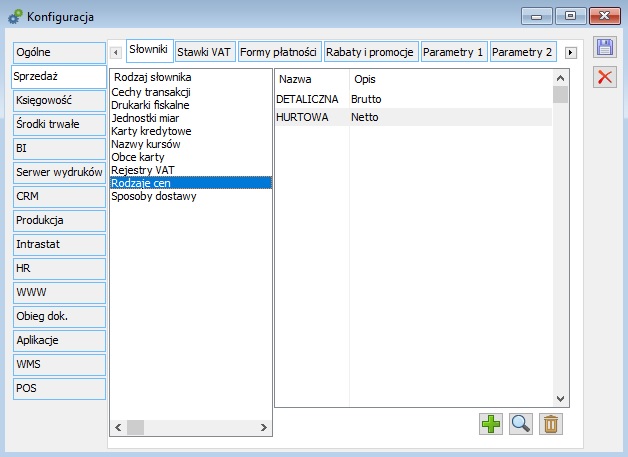This screenshot has height=457, width=628.
Task: Select Karty kredytowe dictionary
Action: pyautogui.click(x=191, y=131)
